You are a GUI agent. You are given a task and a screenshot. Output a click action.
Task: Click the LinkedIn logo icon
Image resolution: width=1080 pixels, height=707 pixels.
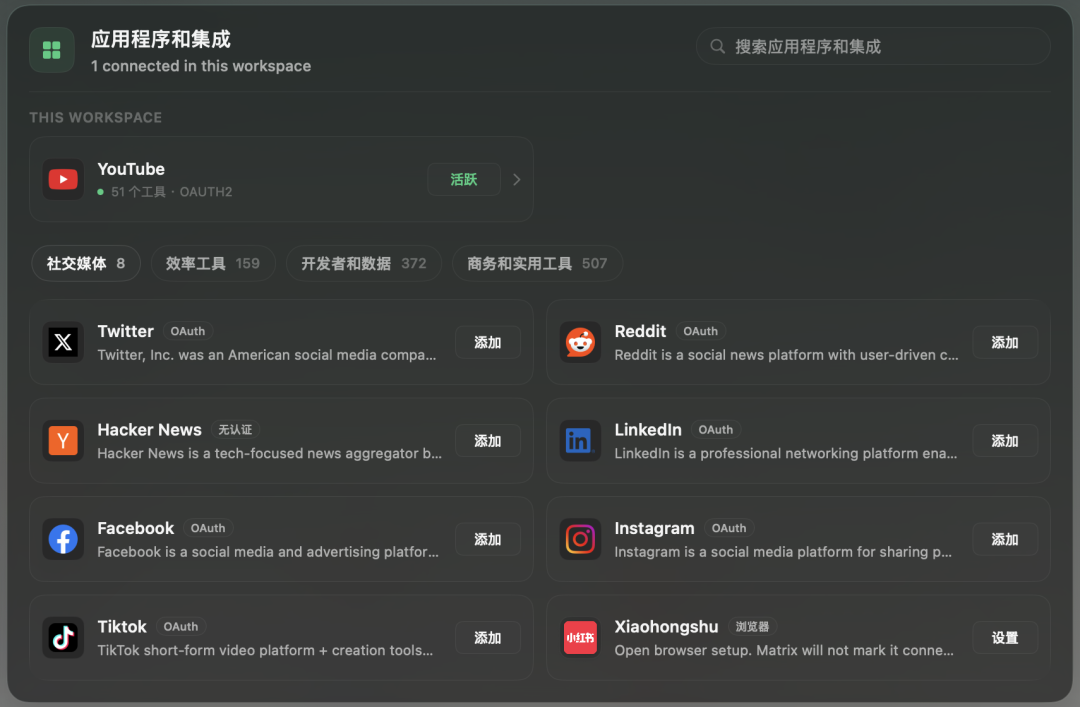pos(580,440)
